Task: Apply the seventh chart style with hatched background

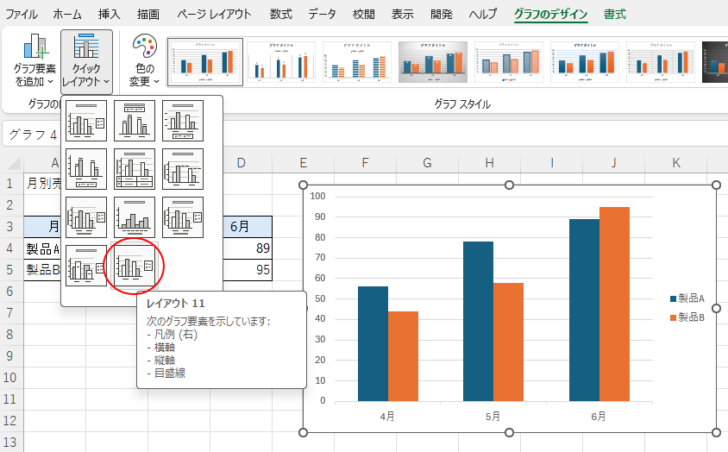Action: tap(661, 62)
